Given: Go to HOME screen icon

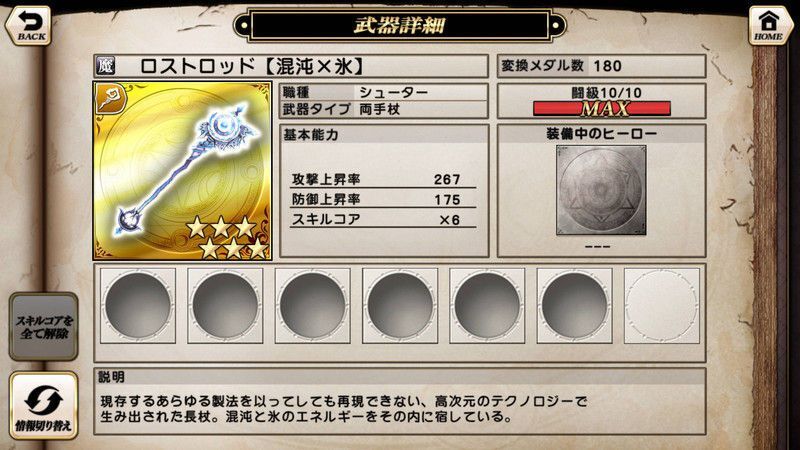Looking at the screenshot, I should click(769, 26).
